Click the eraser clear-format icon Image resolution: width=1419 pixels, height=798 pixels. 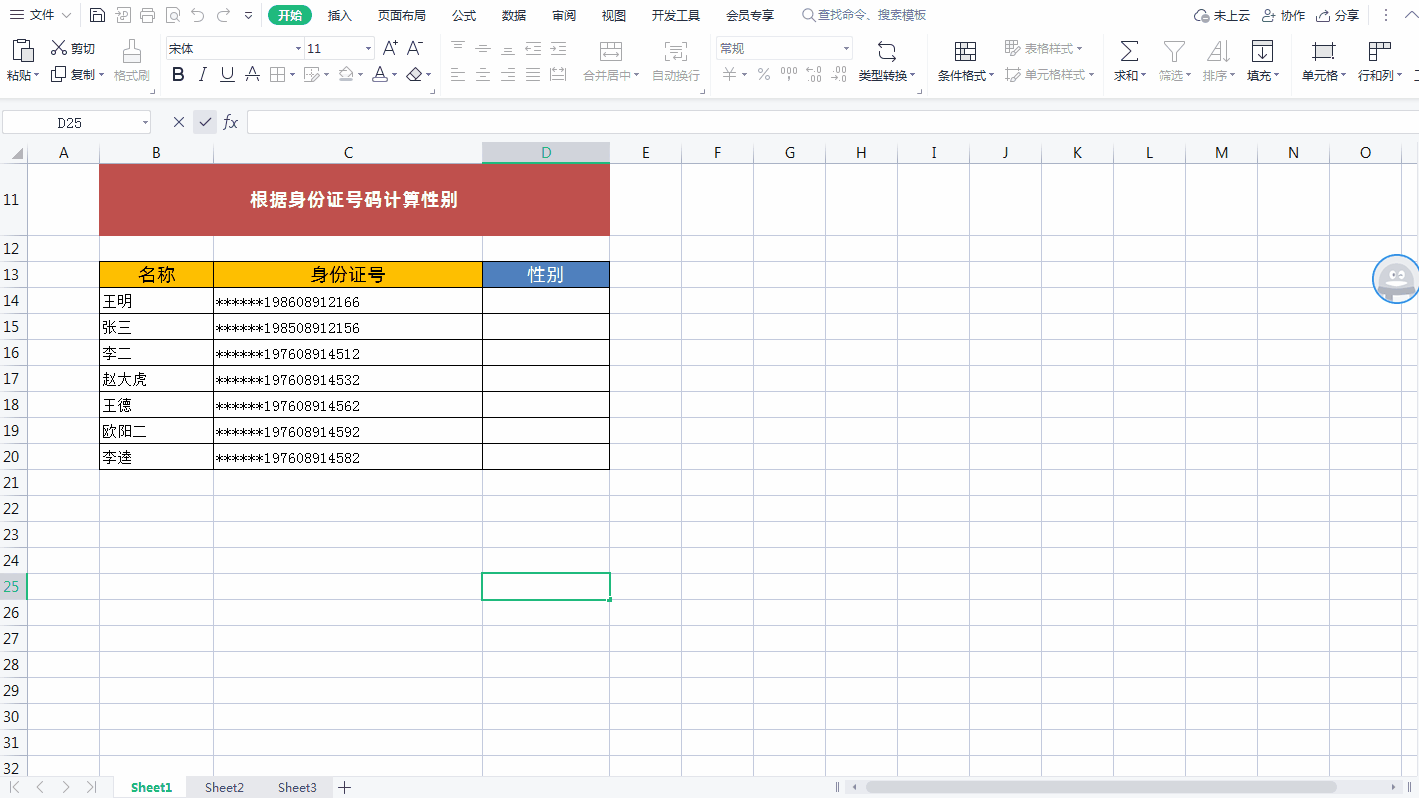pyautogui.click(x=415, y=74)
